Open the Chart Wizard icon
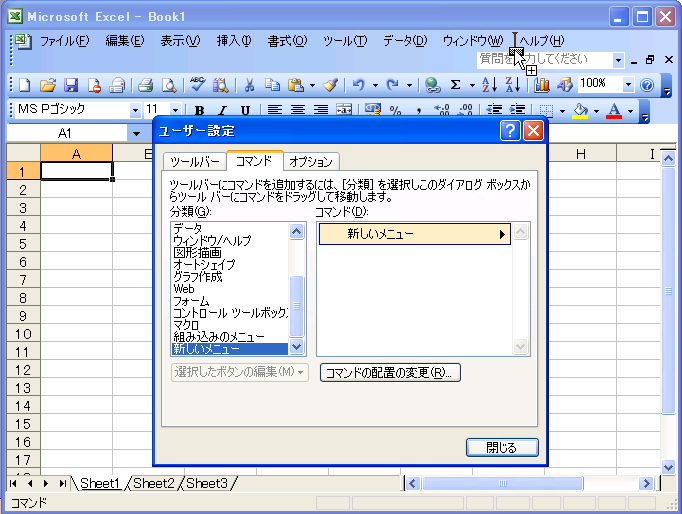This screenshot has width=682, height=514. point(542,85)
